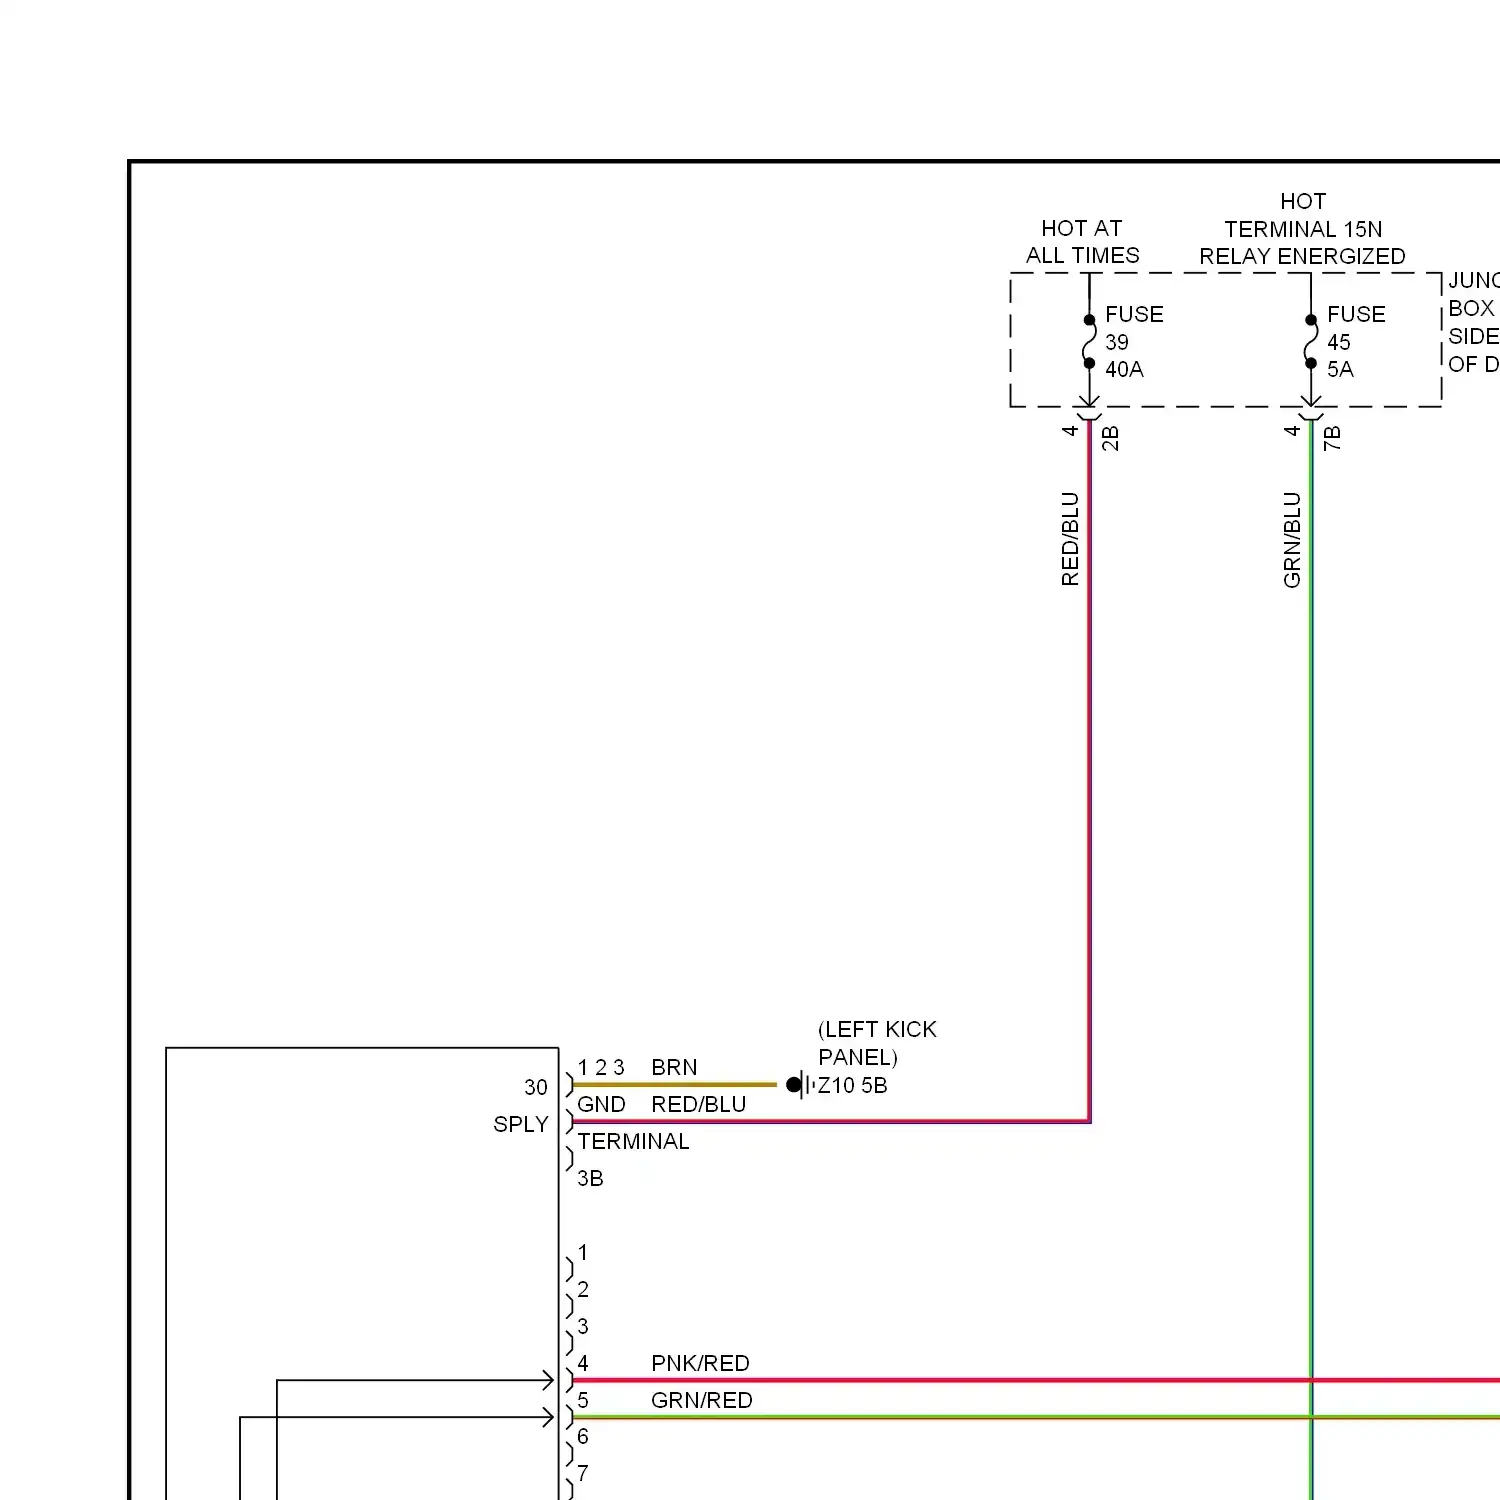This screenshot has width=1500, height=1500.
Task: Click the "TERMINAL" label
Action: coord(633,1141)
